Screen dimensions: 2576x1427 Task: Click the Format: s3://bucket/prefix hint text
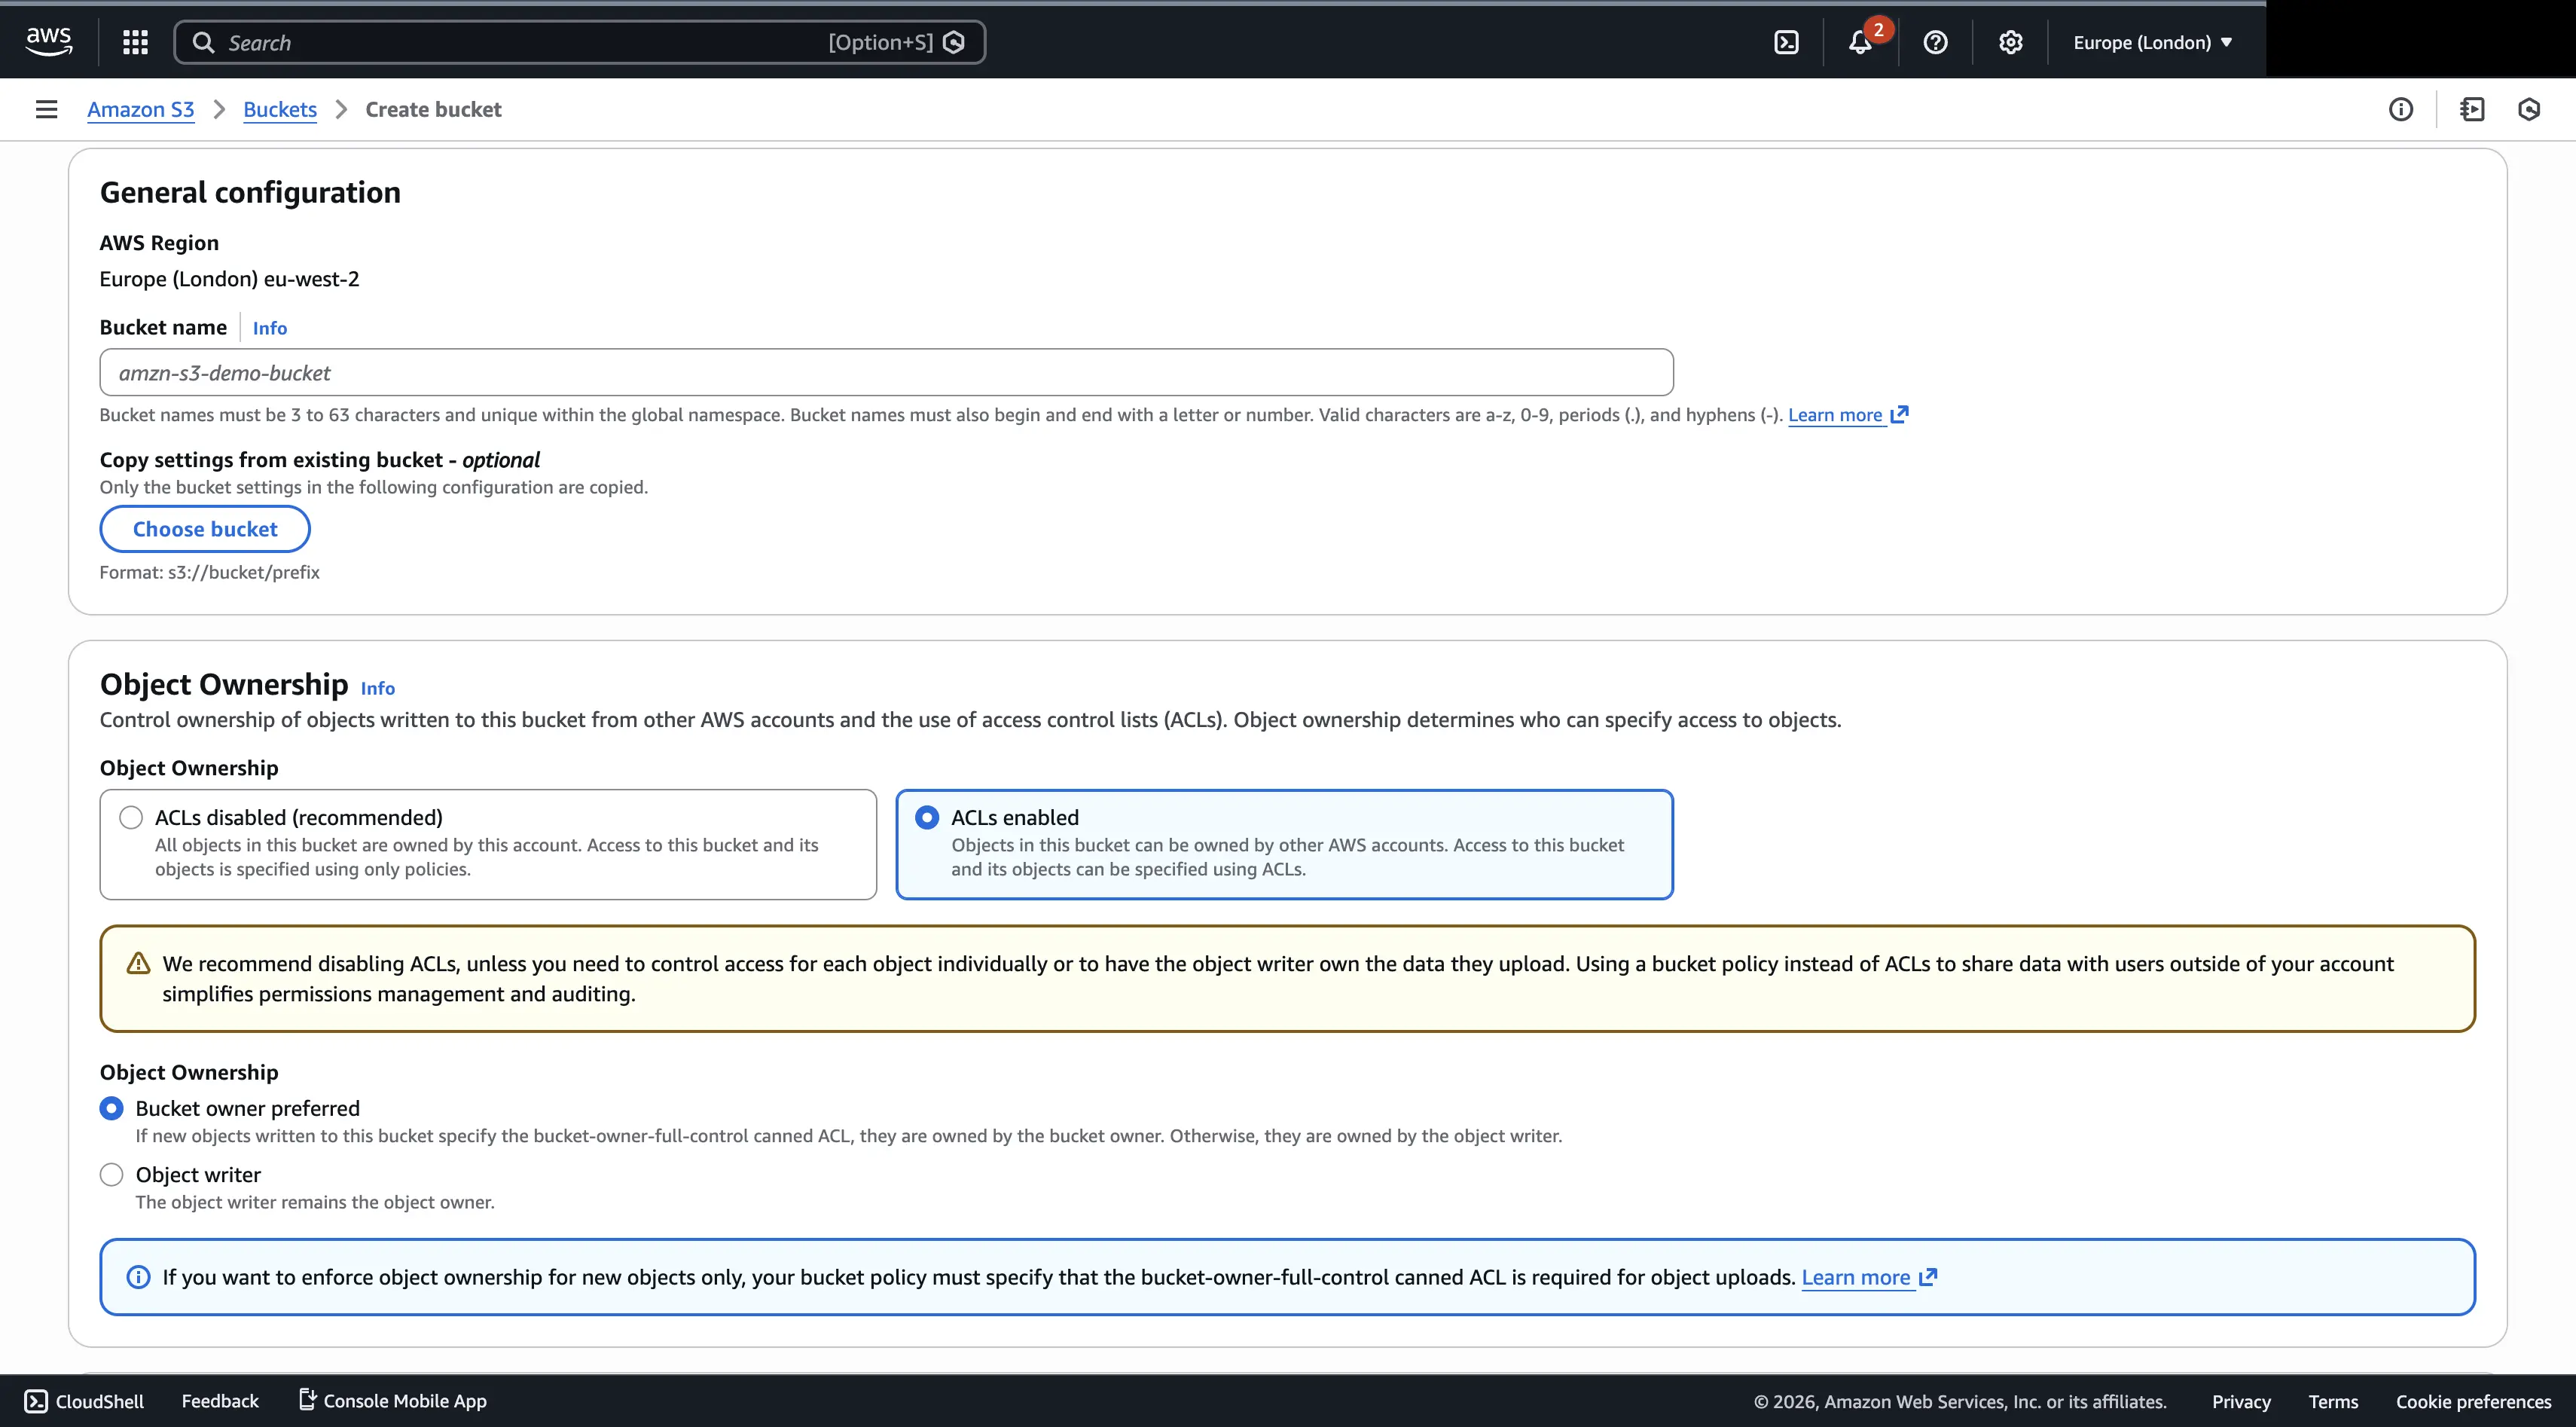tap(210, 572)
